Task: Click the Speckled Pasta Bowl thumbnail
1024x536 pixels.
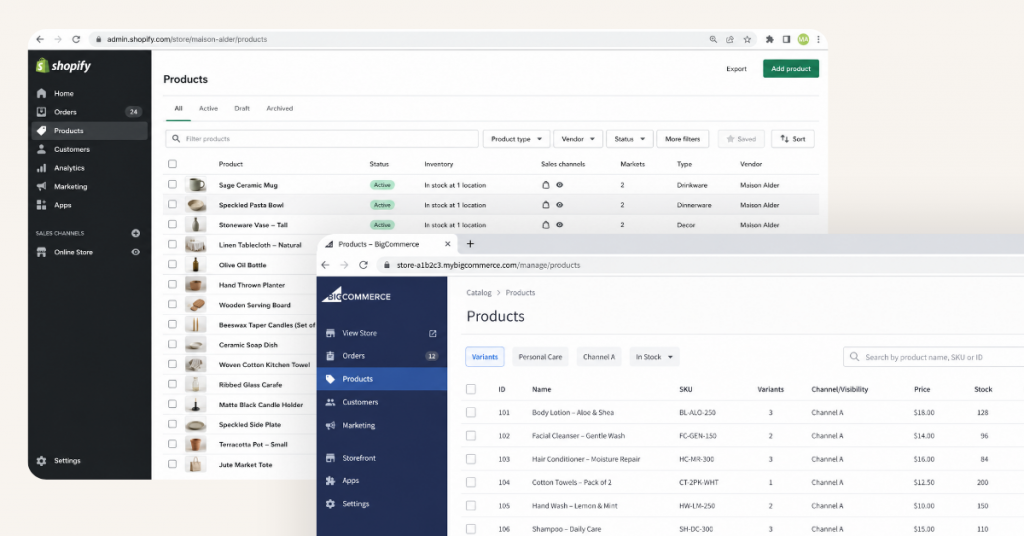Action: 197,205
